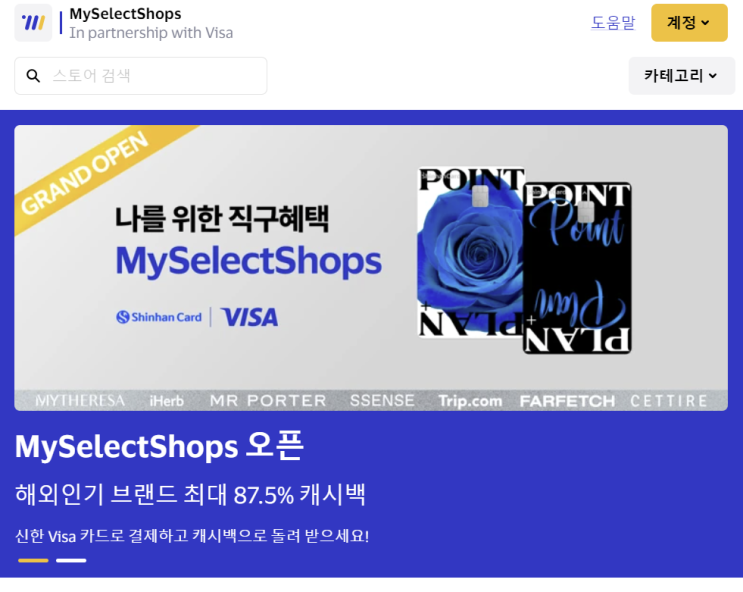The height and width of the screenshot is (592, 743).
Task: Click the Shinhan Card logo in banner
Action: pos(159,317)
